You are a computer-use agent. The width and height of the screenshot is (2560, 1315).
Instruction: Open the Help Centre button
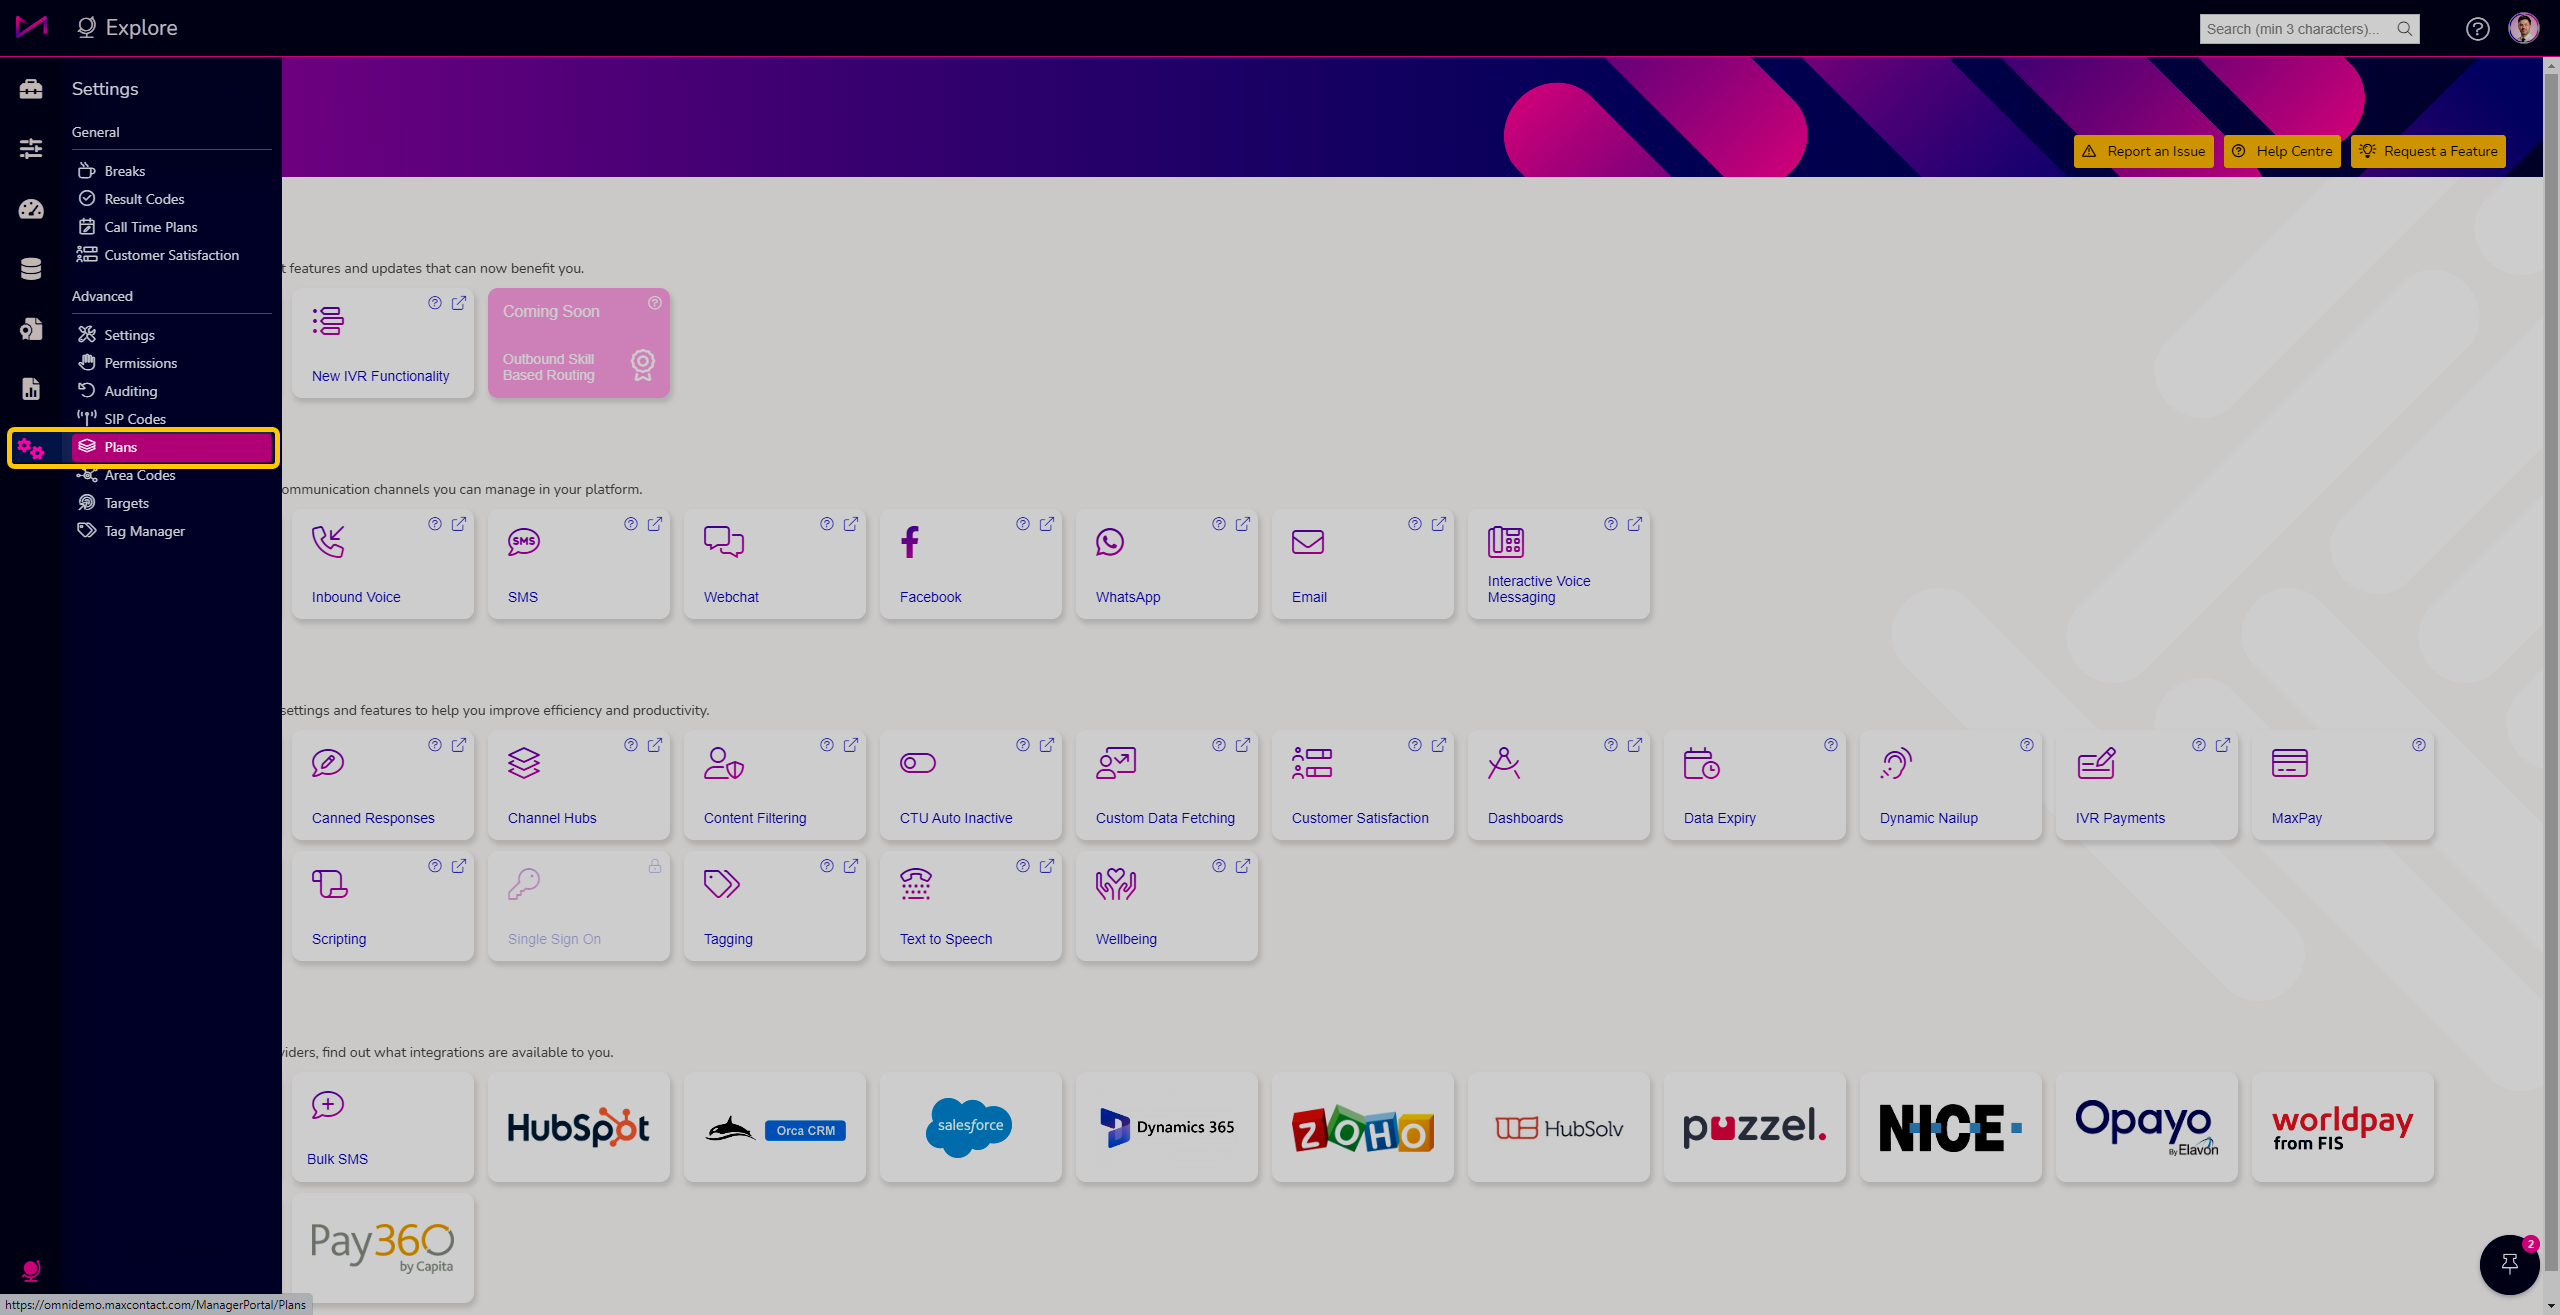point(2282,151)
